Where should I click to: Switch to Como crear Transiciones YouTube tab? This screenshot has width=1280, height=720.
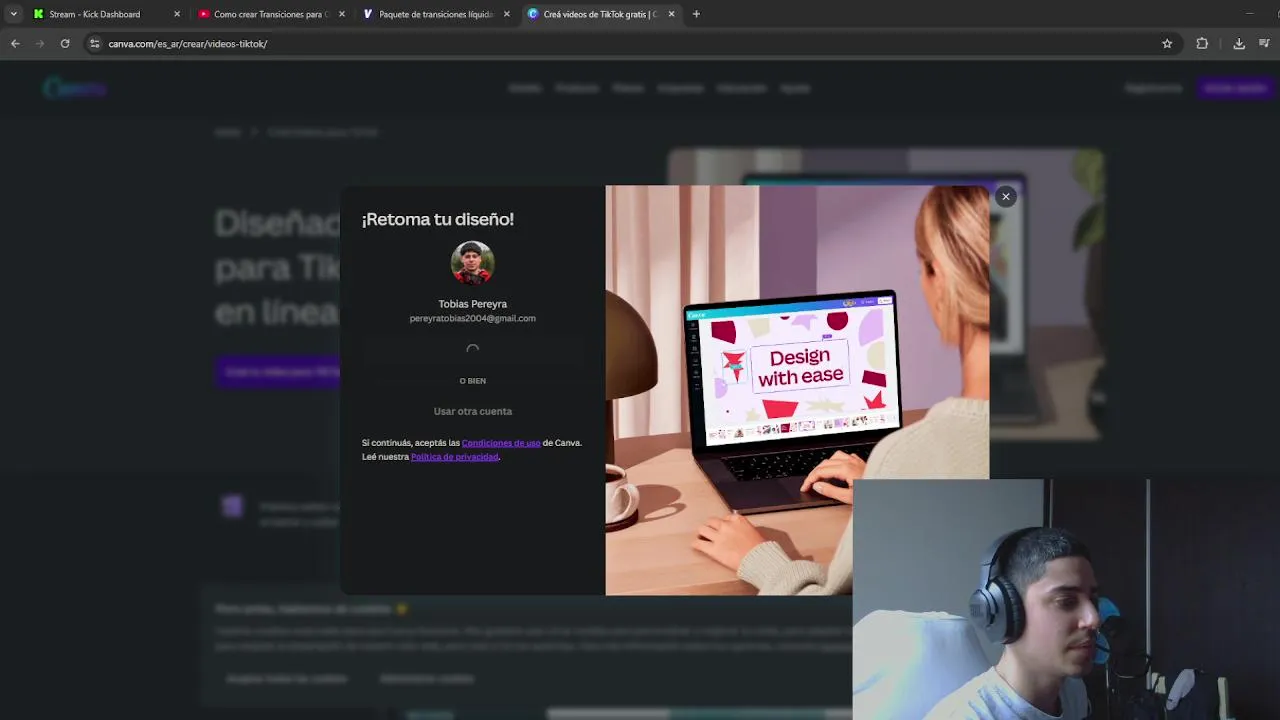tap(270, 14)
